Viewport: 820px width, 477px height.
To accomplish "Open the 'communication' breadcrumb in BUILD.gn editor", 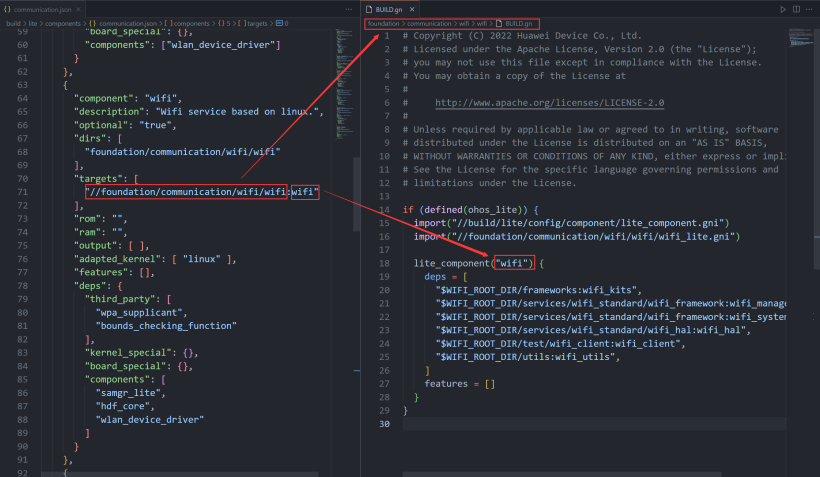I will [x=429, y=24].
